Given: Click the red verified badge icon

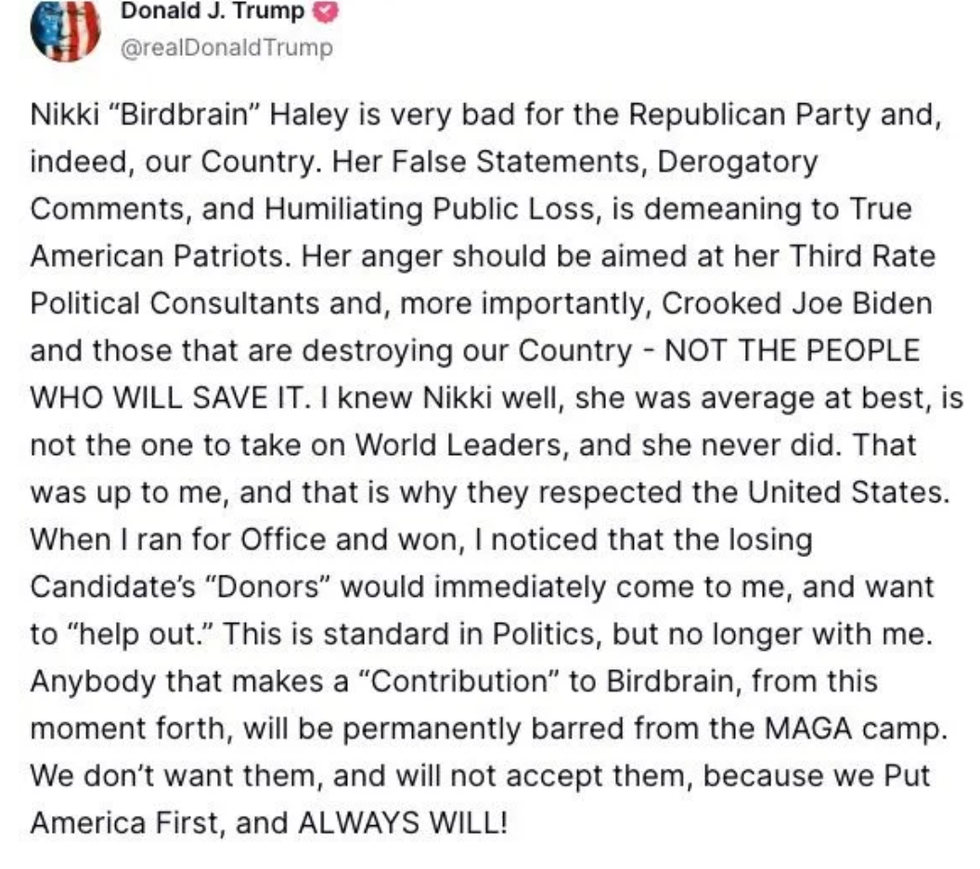Looking at the screenshot, I should point(327,13).
